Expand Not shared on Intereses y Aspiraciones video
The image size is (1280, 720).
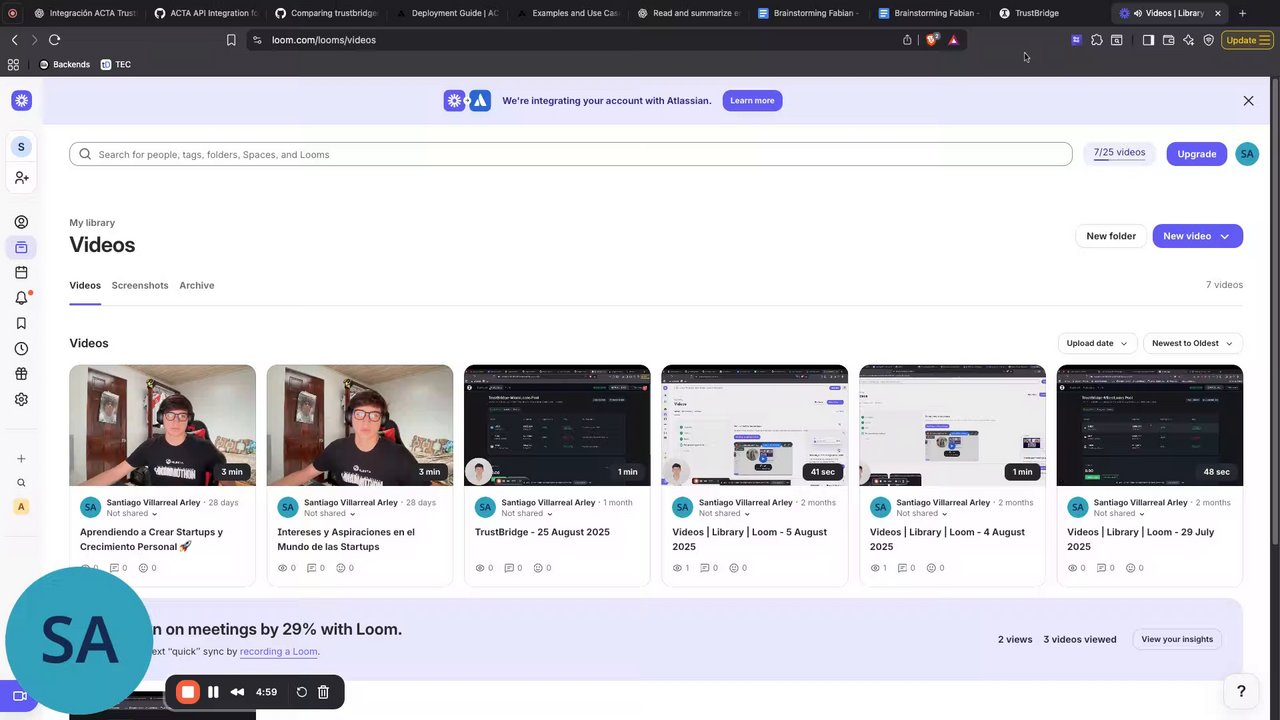coord(330,513)
